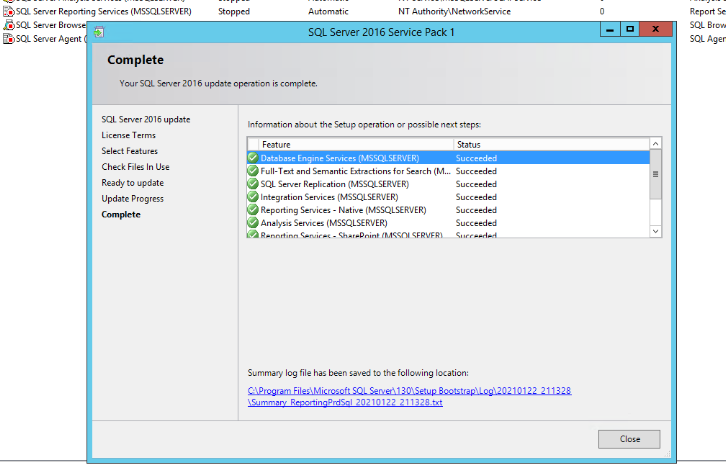Maximize the Service Pack 1 dialog
The width and height of the screenshot is (726, 464).
click(x=630, y=29)
